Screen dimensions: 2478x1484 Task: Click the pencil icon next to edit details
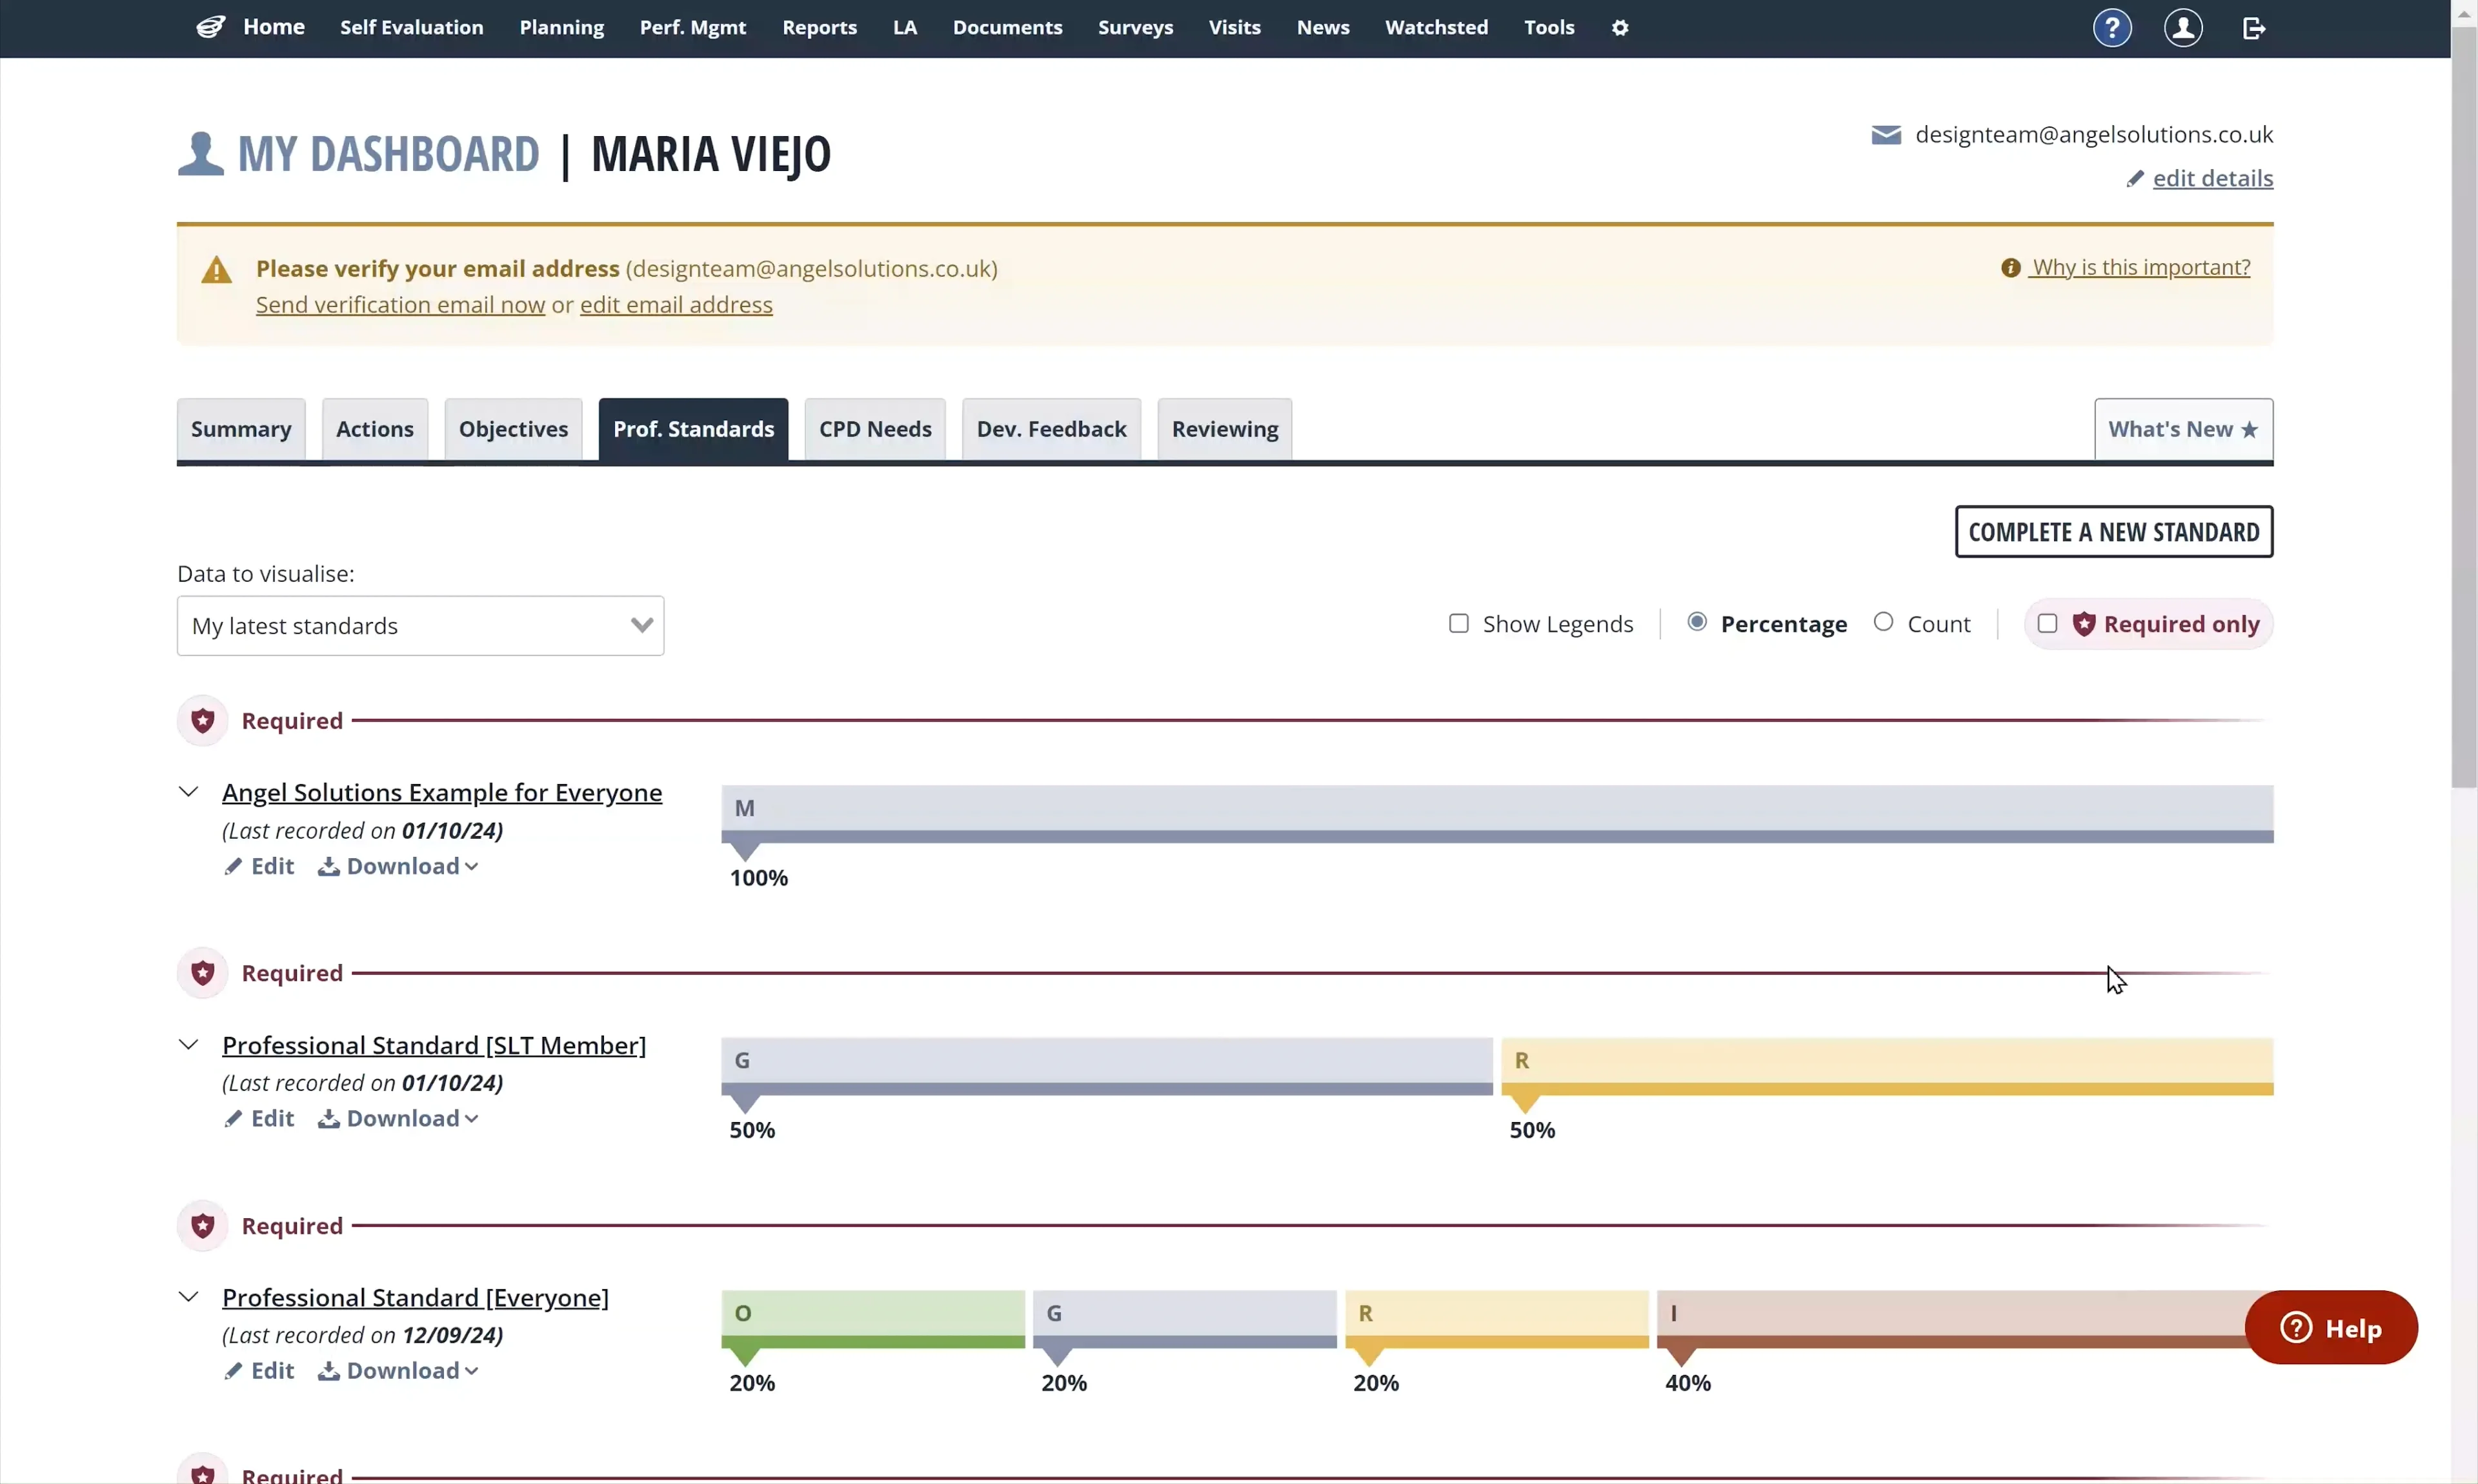pyautogui.click(x=2135, y=178)
